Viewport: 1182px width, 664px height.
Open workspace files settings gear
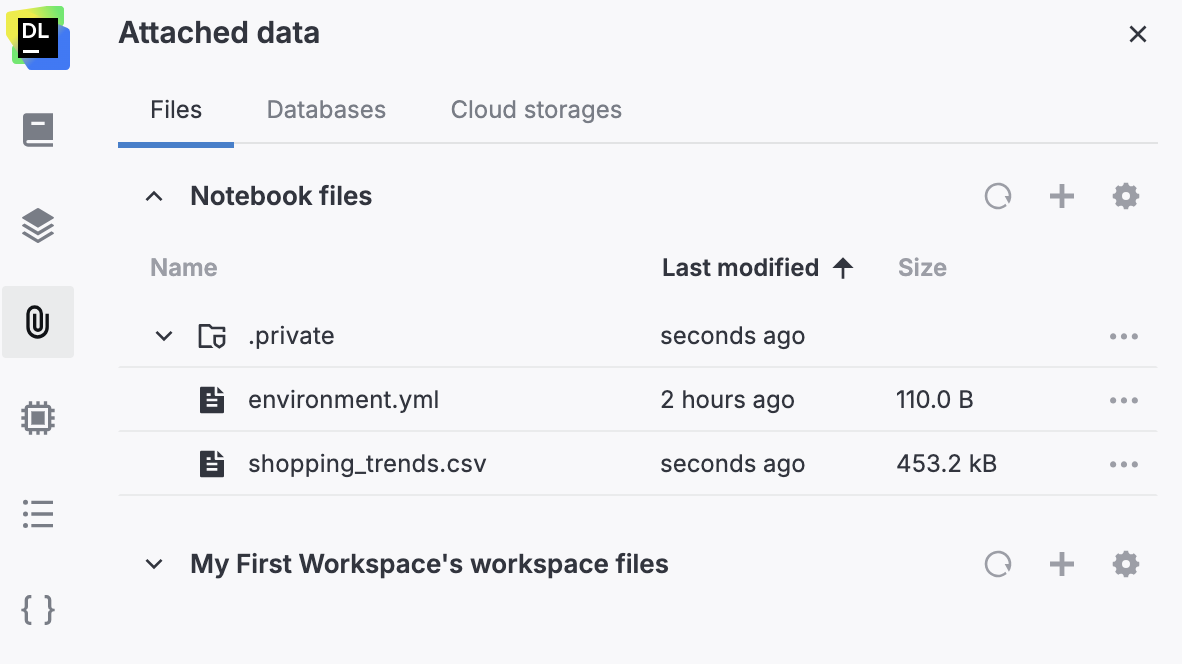pos(1125,563)
